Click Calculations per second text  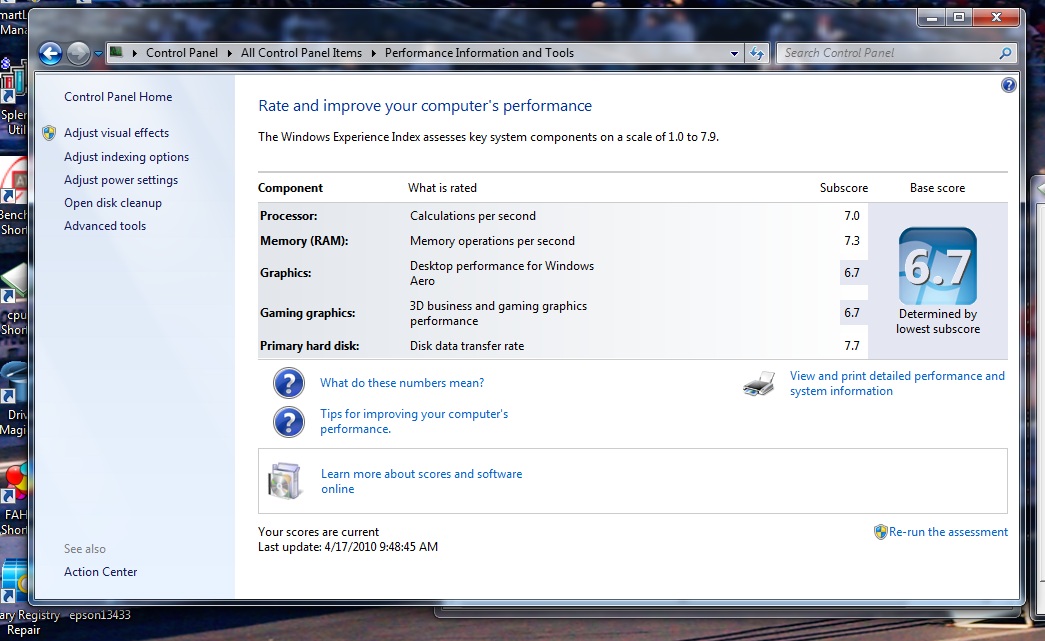[x=473, y=216]
